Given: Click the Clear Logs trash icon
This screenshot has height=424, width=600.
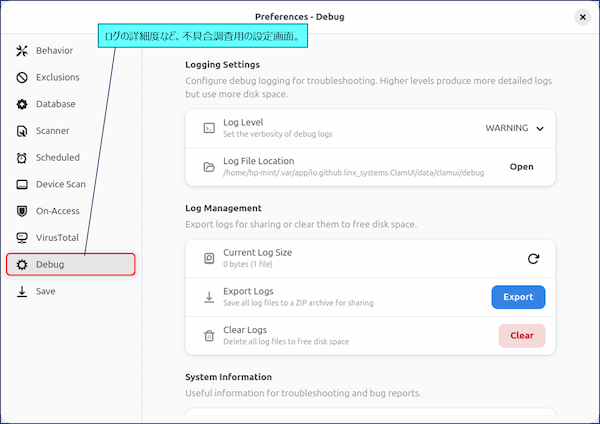Looking at the screenshot, I should tap(209, 336).
